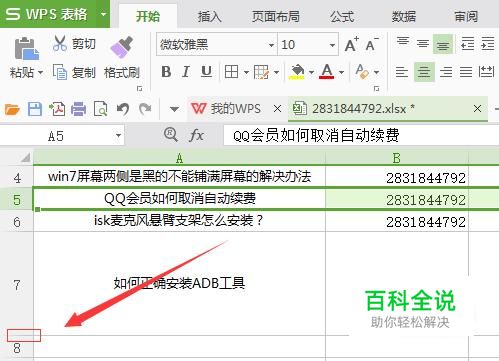Click the Paste clipboard icon

pos(27,49)
